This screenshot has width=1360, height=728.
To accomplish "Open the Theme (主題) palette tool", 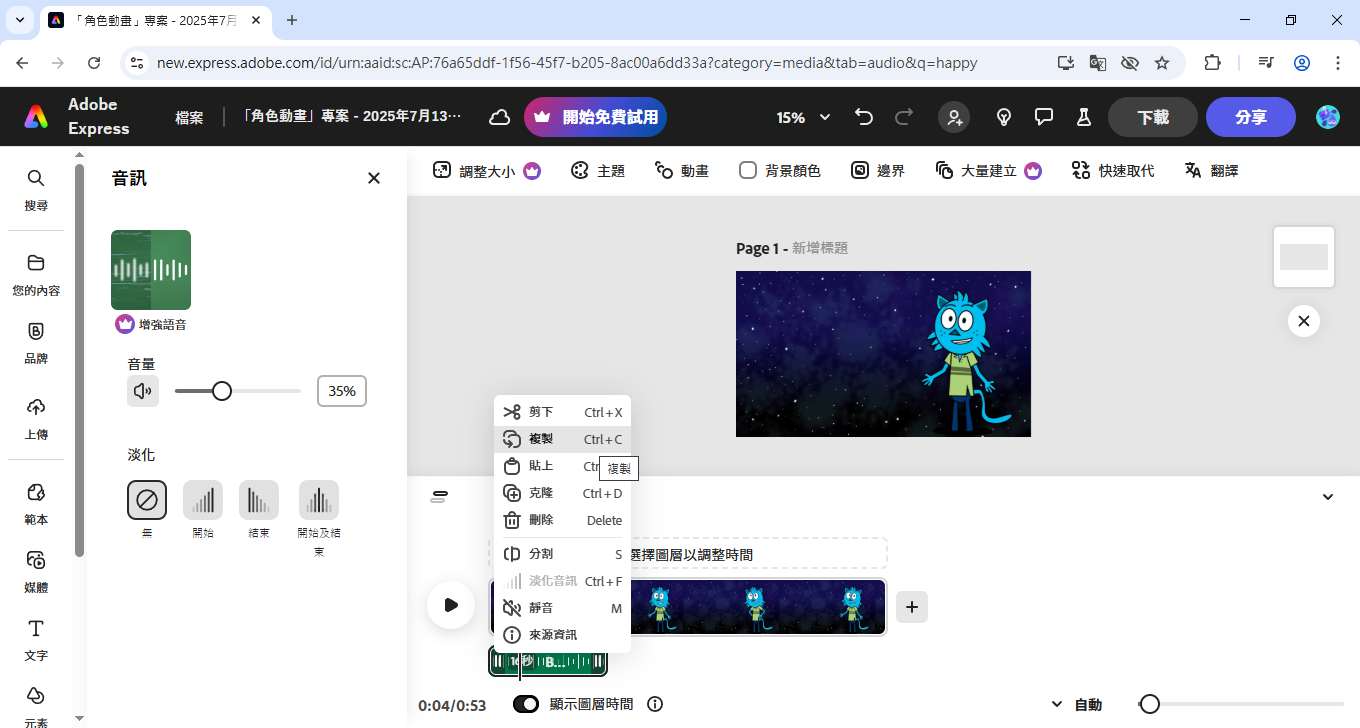I will pyautogui.click(x=597, y=171).
